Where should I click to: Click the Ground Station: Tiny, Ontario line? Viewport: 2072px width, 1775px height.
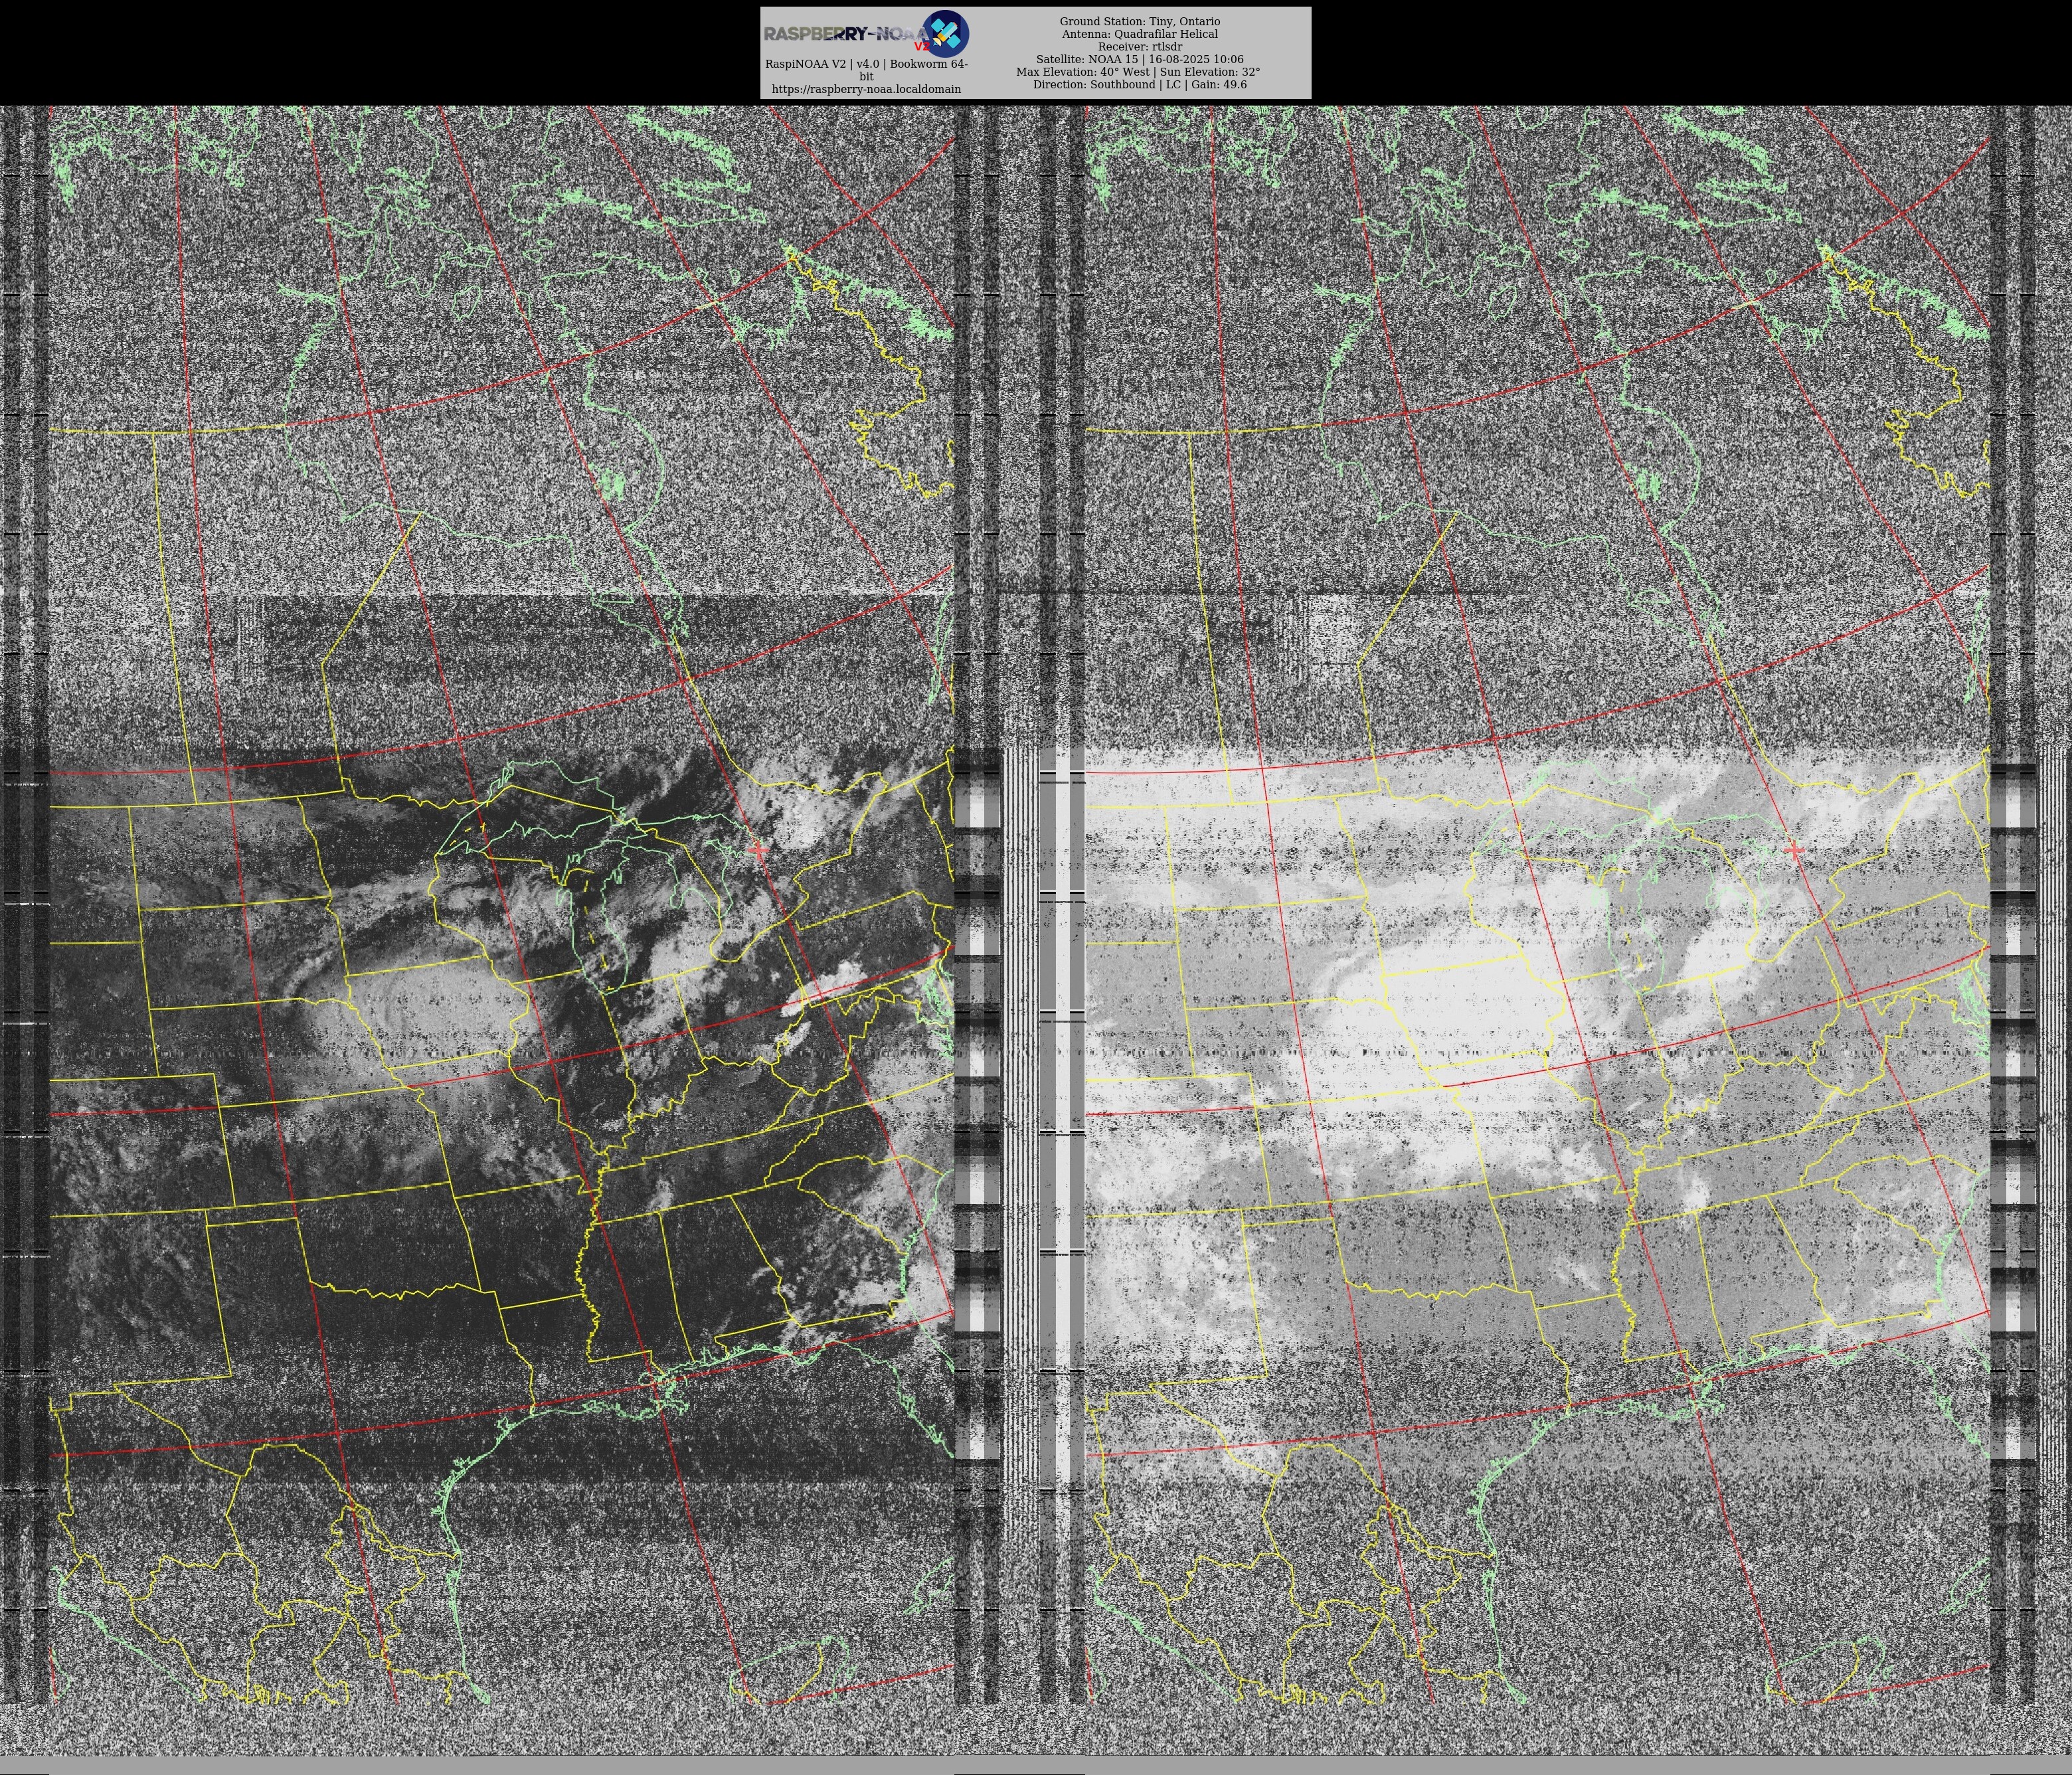coord(1139,21)
